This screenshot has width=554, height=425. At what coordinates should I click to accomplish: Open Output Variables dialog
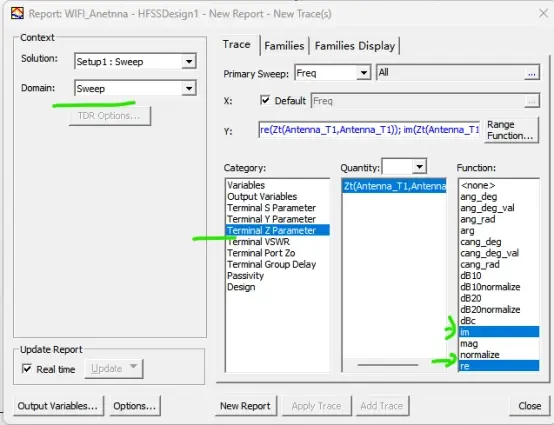[x=58, y=406]
